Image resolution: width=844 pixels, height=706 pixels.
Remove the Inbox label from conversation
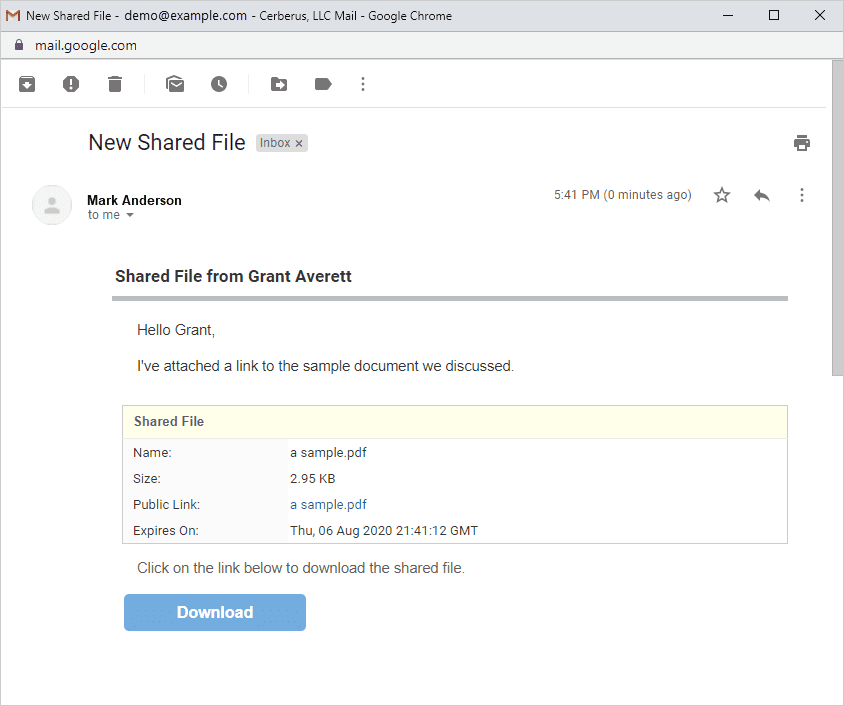[x=299, y=144]
